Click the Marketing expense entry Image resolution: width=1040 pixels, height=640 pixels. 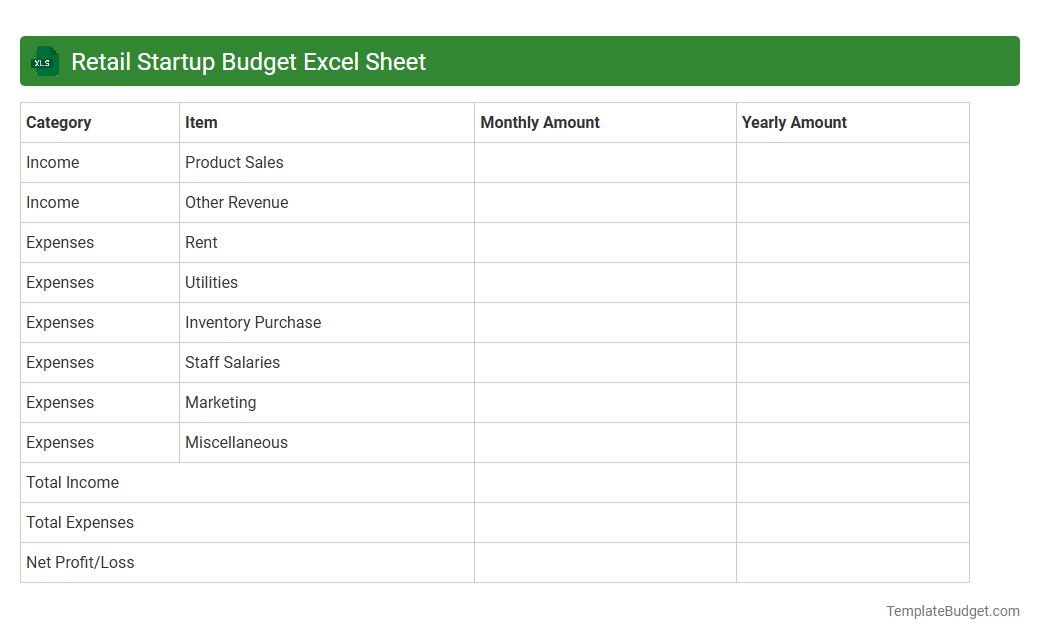click(221, 402)
